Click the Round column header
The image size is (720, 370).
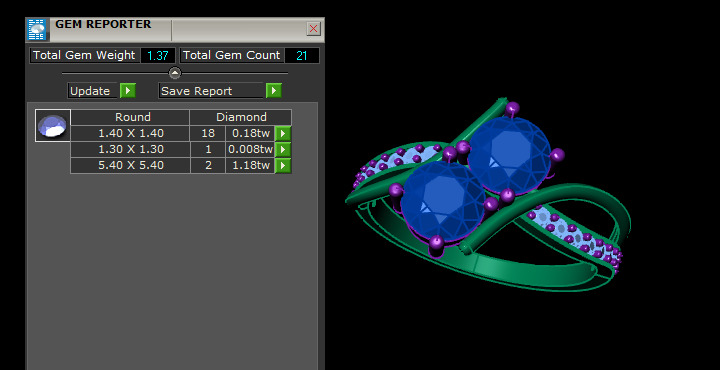tap(130, 117)
